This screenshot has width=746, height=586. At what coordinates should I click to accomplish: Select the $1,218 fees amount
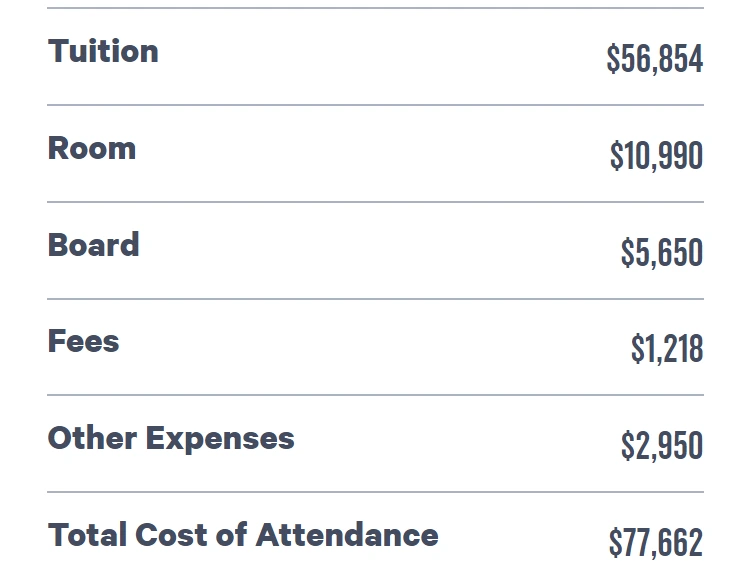click(666, 349)
